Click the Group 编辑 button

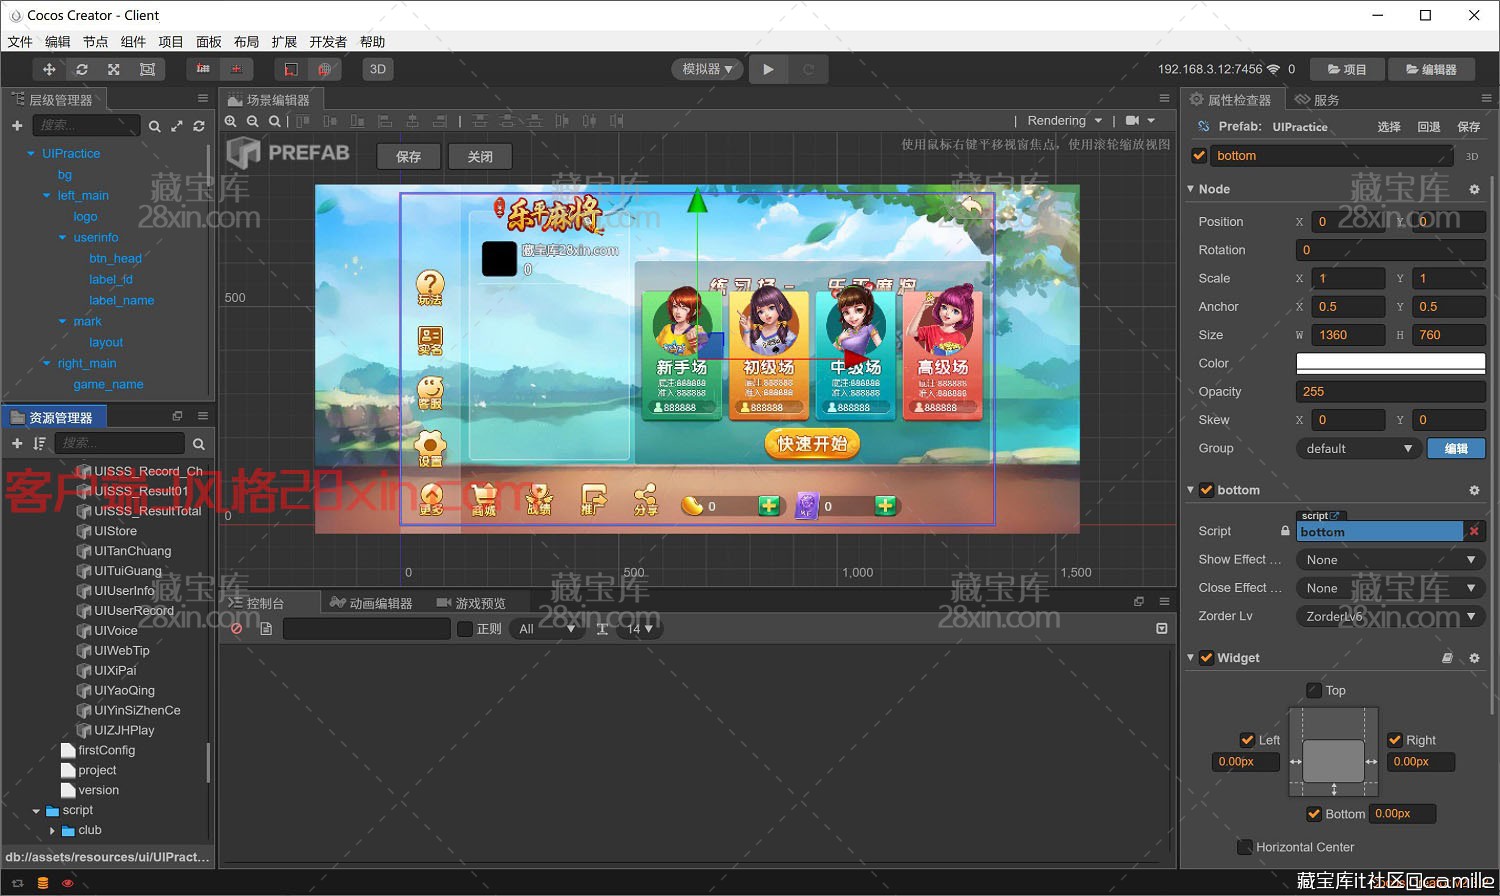pos(1456,449)
